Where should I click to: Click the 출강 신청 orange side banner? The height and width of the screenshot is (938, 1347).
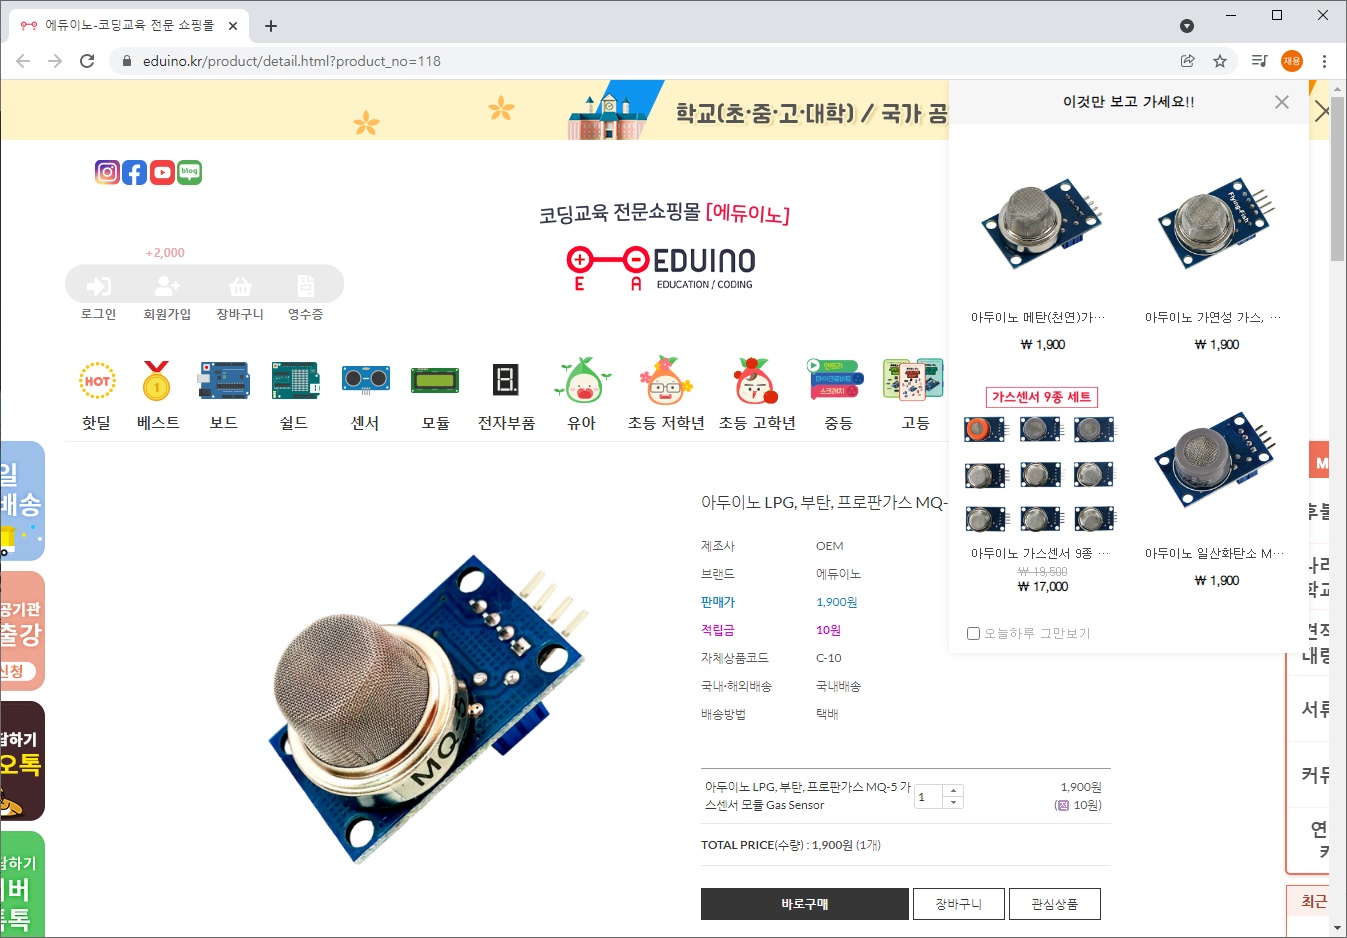(x=22, y=631)
